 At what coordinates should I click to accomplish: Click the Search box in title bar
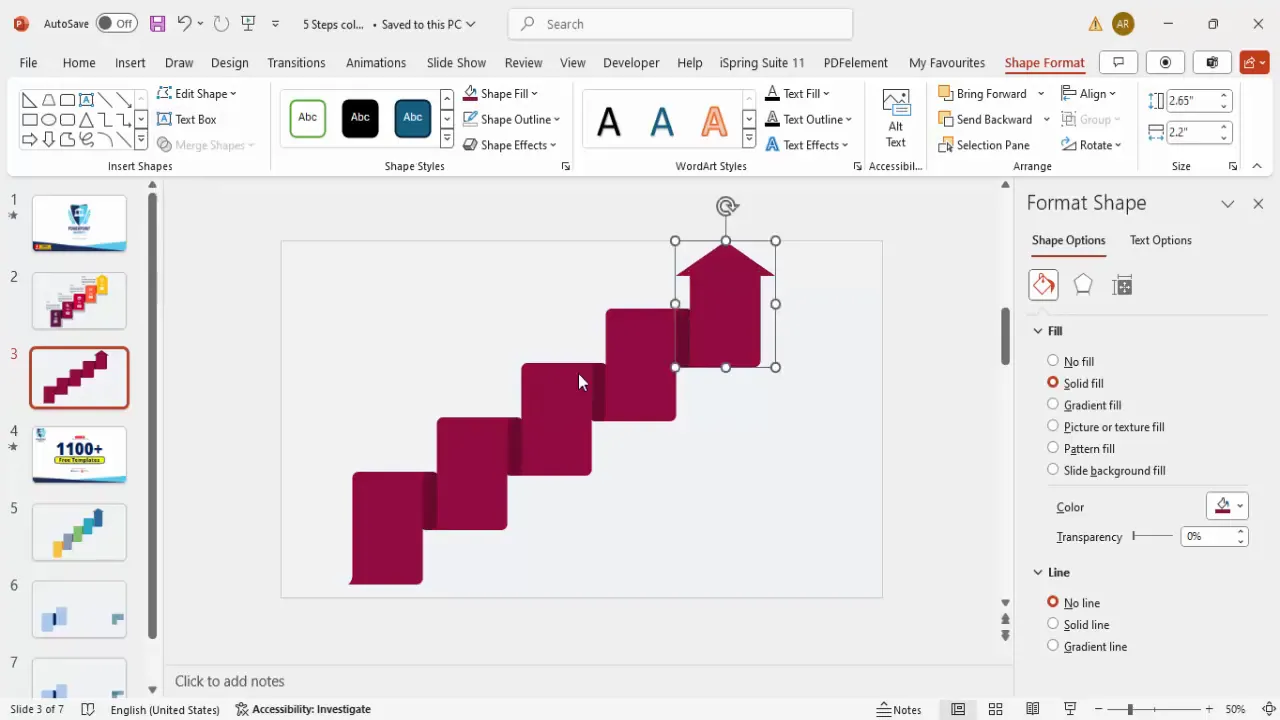click(680, 24)
